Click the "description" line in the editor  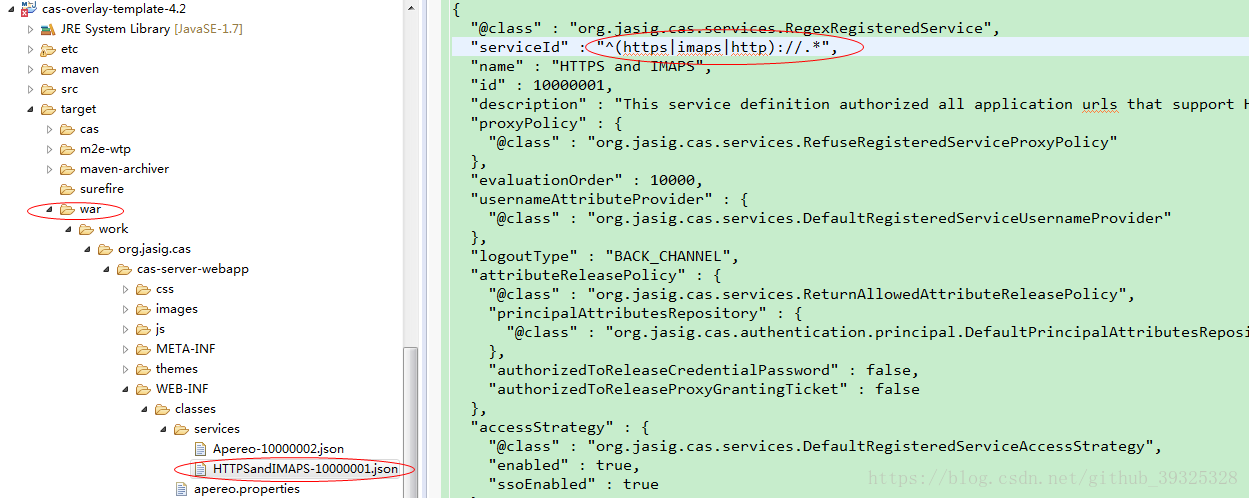coord(859,104)
